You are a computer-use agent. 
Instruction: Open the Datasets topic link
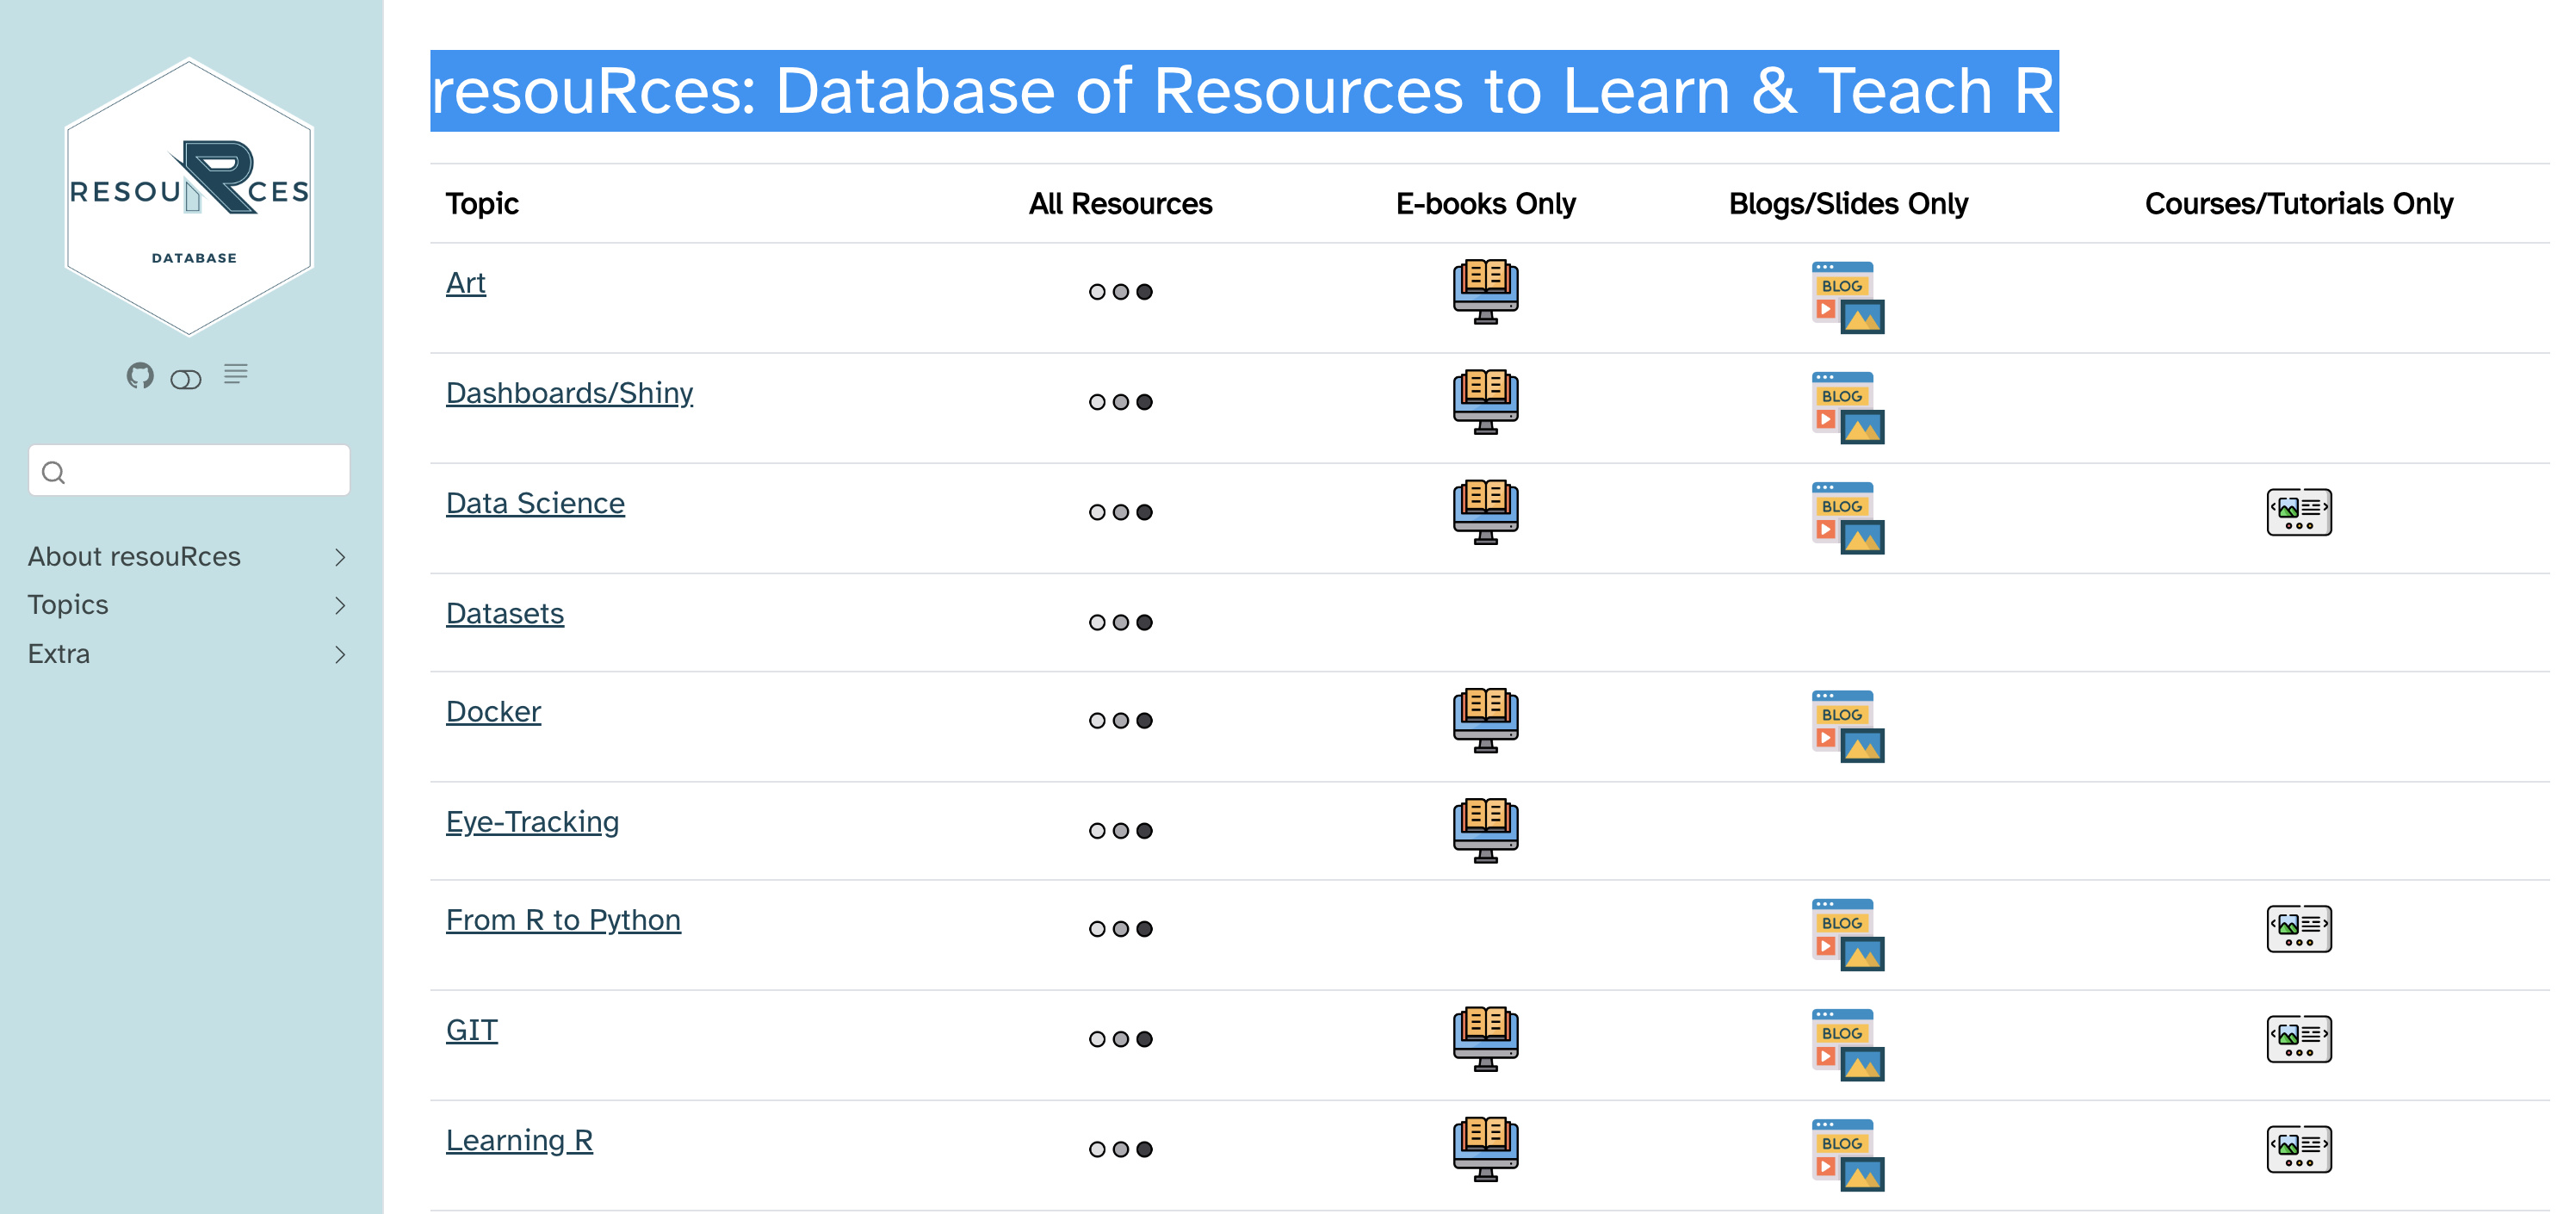(505, 613)
